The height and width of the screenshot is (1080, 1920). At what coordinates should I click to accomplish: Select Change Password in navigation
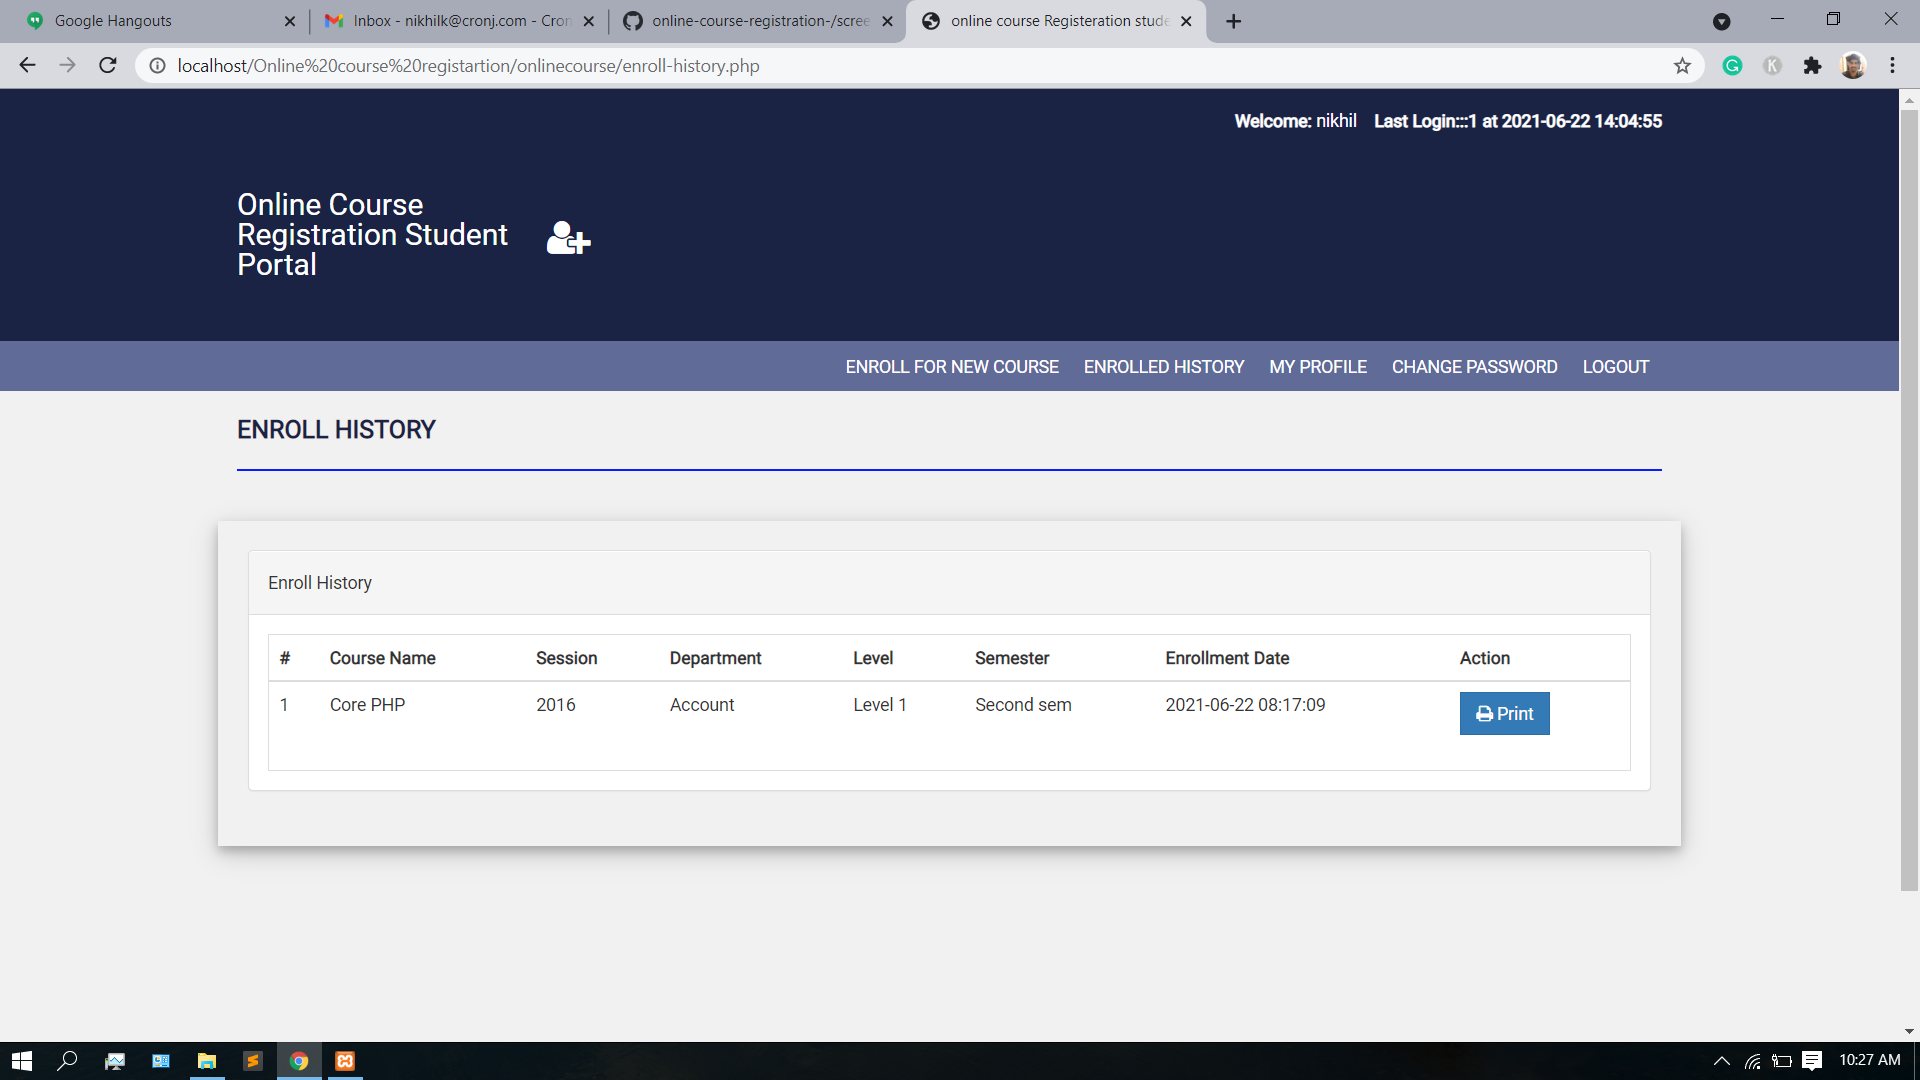1474,367
